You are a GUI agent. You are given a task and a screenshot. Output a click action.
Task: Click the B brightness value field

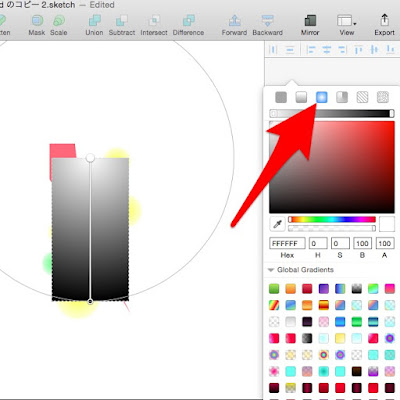pyautogui.click(x=362, y=243)
